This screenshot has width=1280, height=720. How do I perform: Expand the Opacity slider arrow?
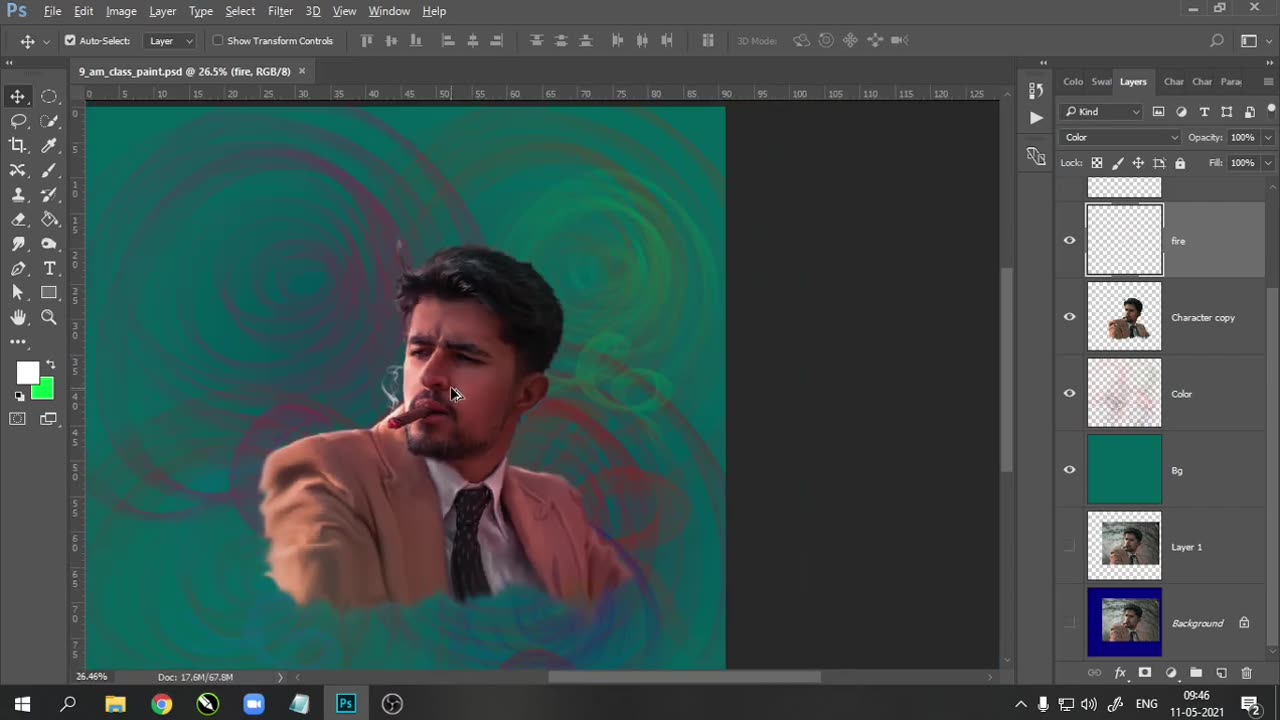pyautogui.click(x=1268, y=137)
